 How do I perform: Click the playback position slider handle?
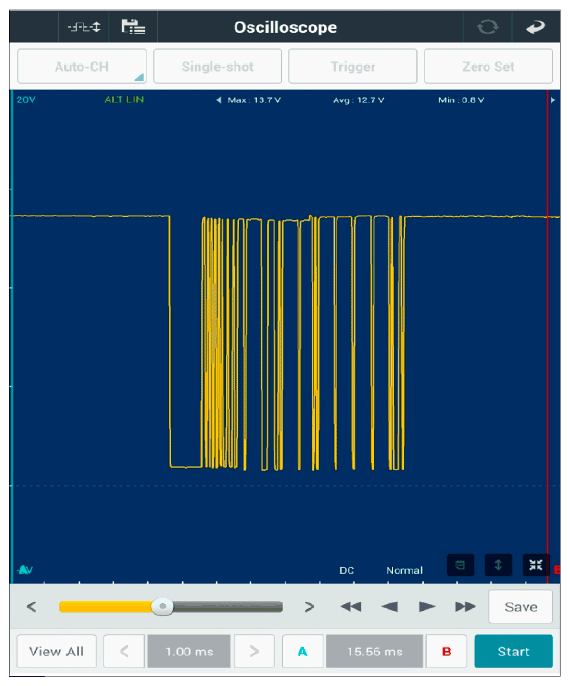(x=162, y=607)
